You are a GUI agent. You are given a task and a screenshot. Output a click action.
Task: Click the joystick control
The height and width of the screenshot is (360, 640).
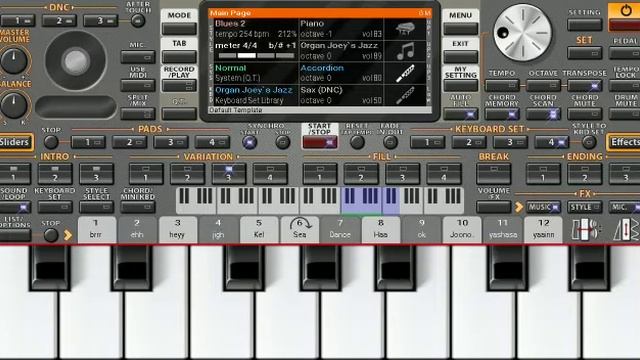76,61
